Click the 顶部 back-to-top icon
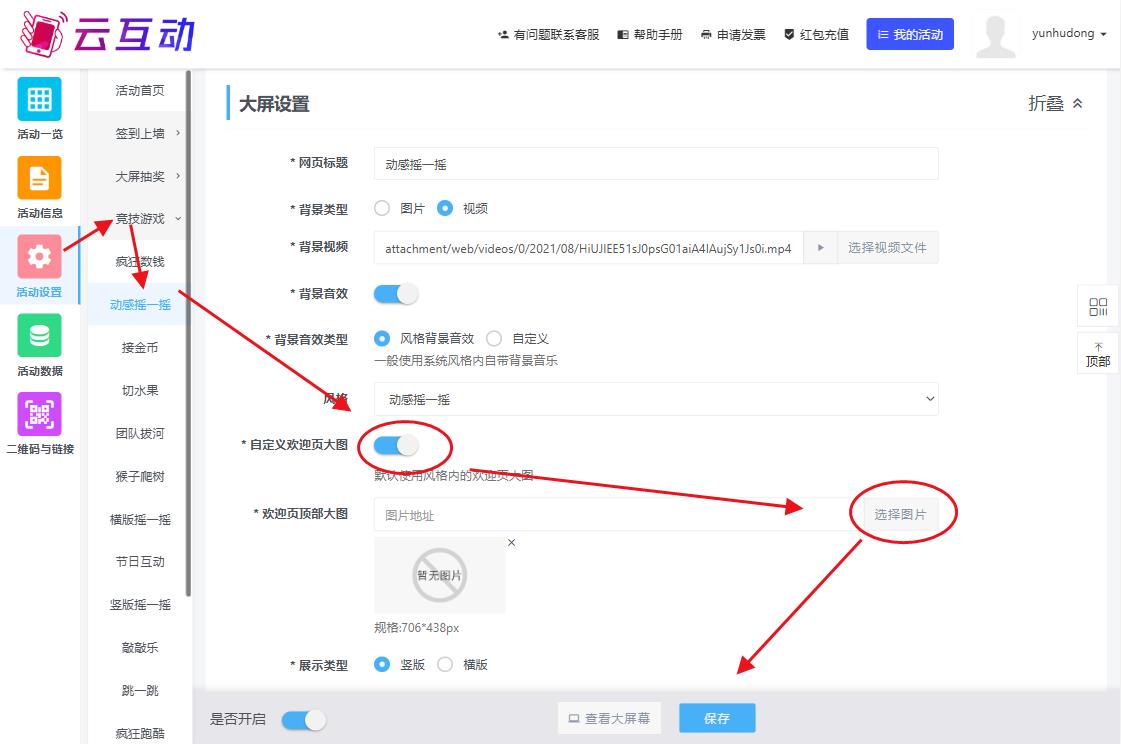 point(1098,354)
